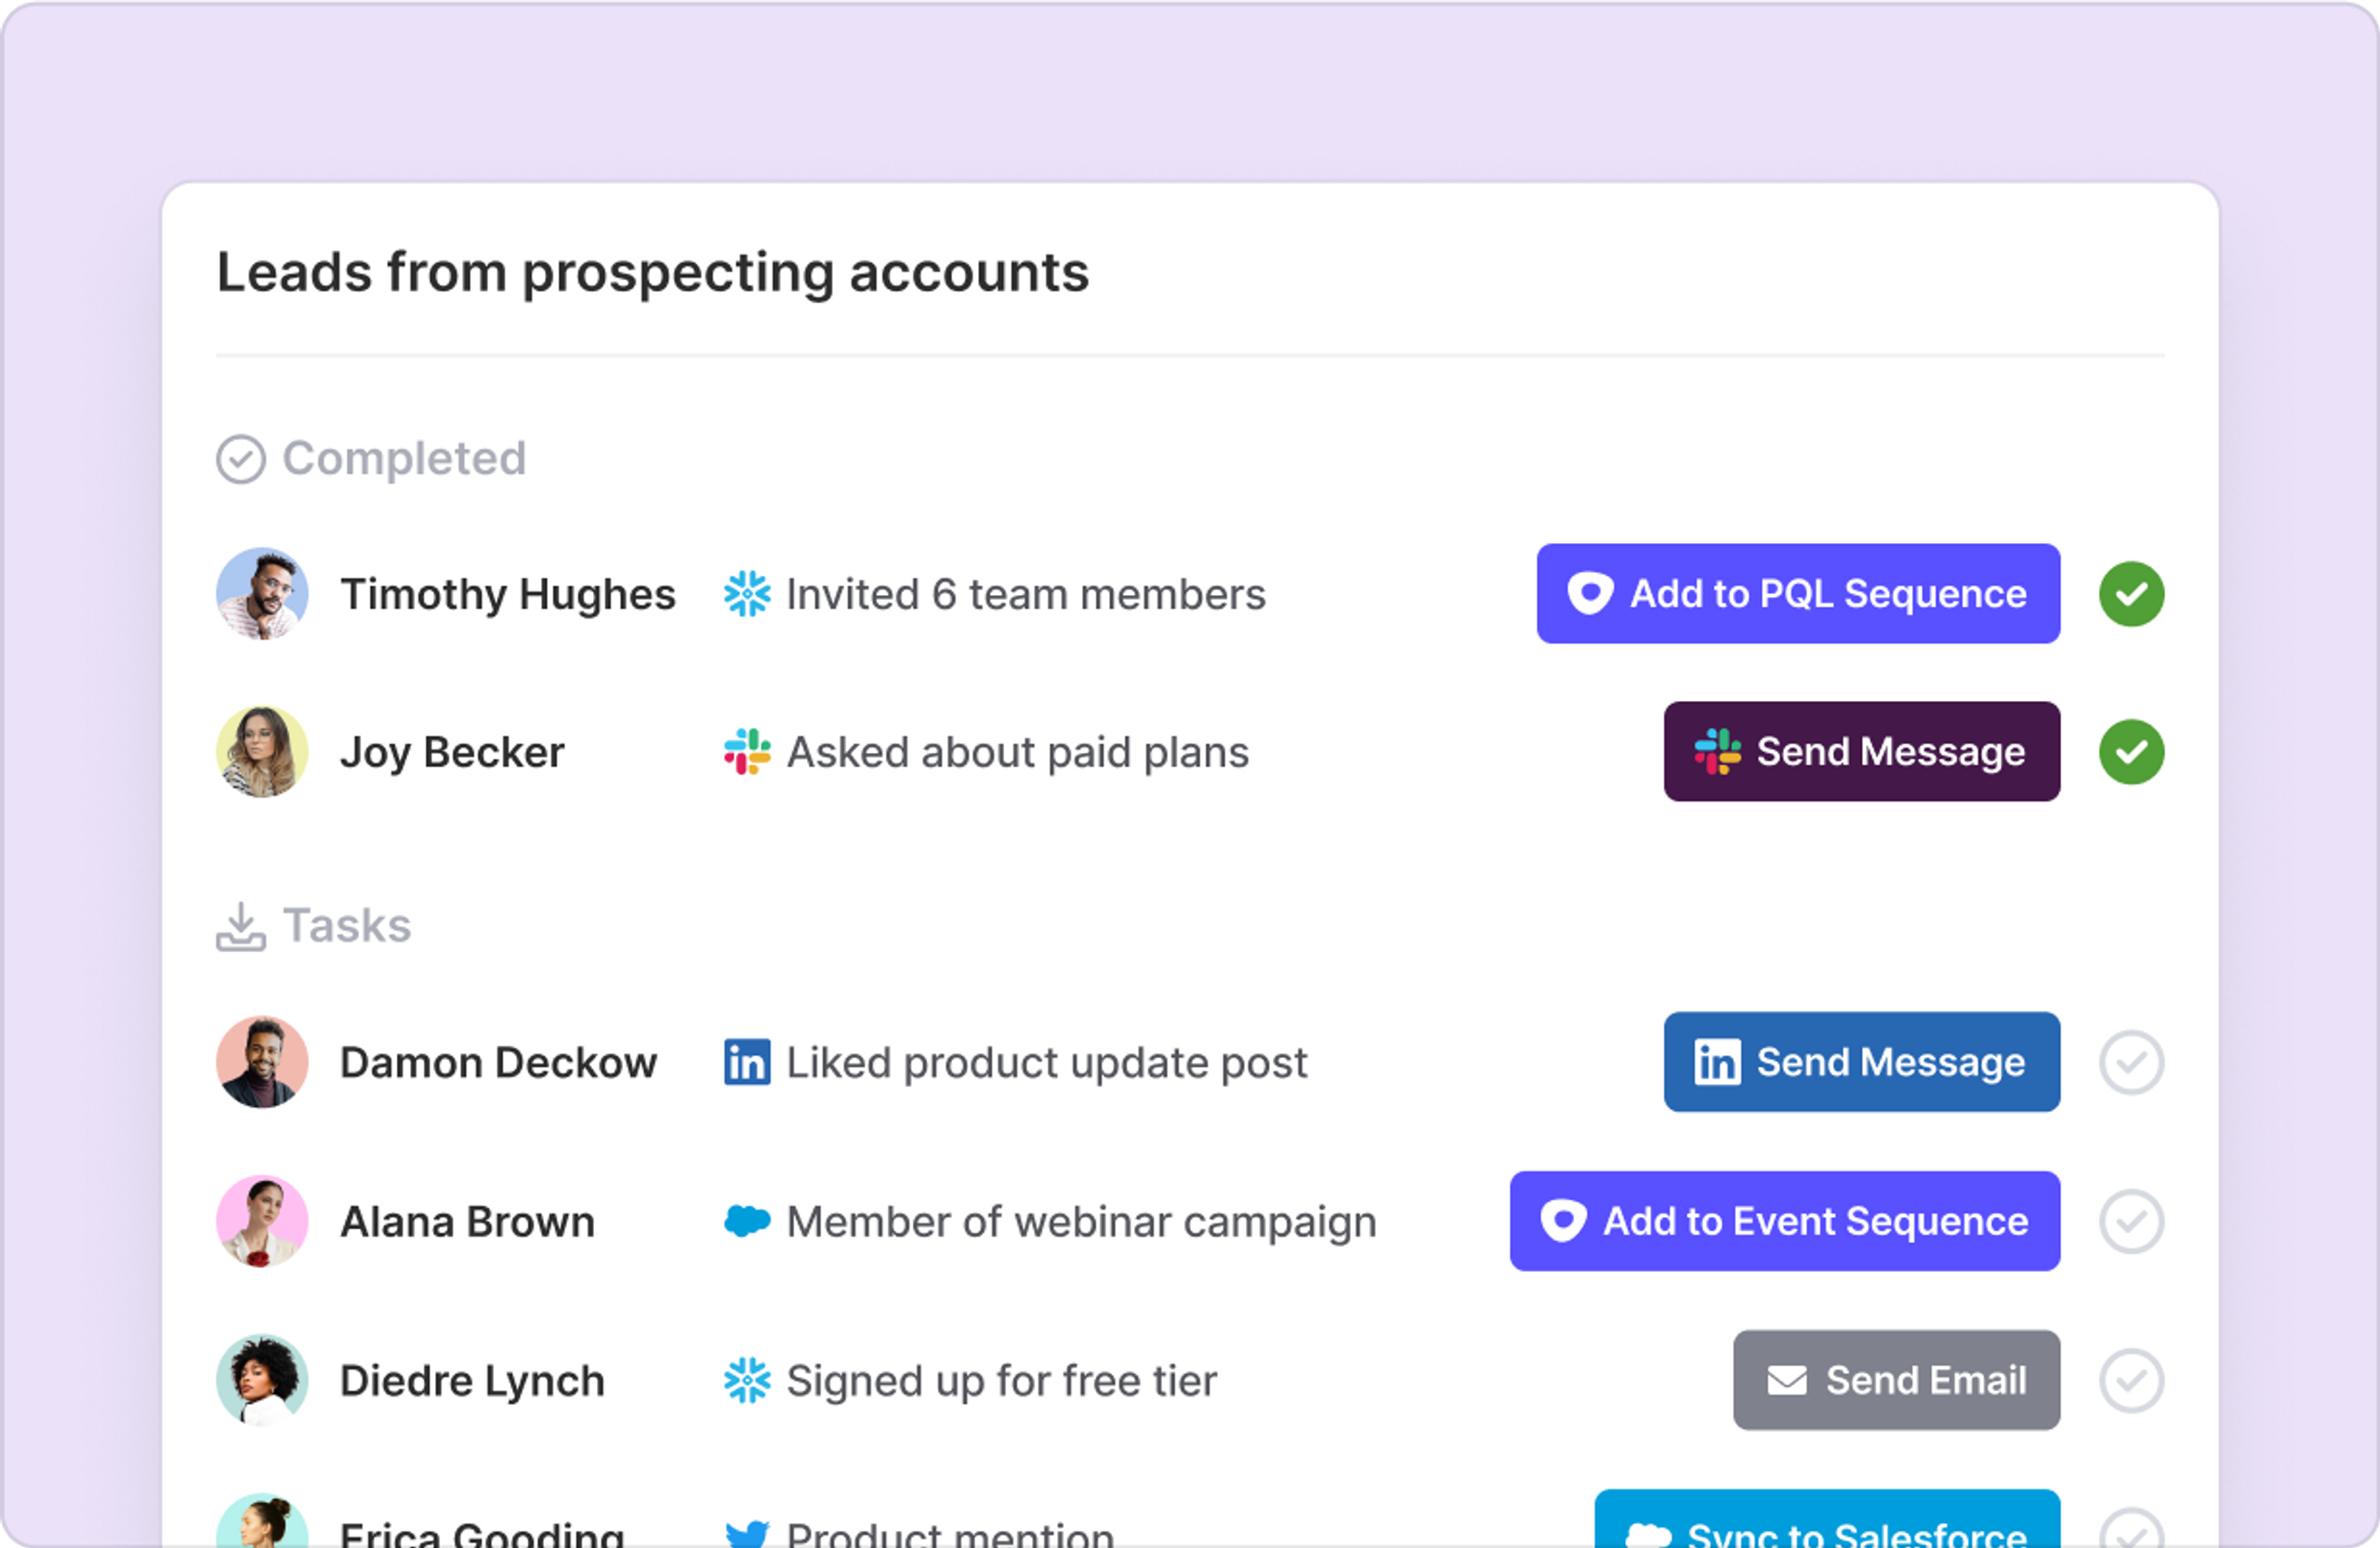This screenshot has height=1548, width=2380.
Task: Uncheck Joy Becker's green completed checkmark
Action: [2131, 752]
